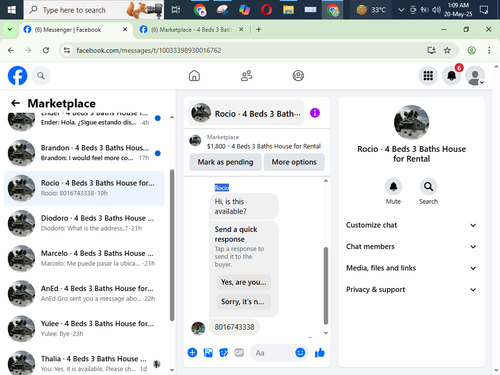Open the Opera browser in taskbar

(266, 10)
